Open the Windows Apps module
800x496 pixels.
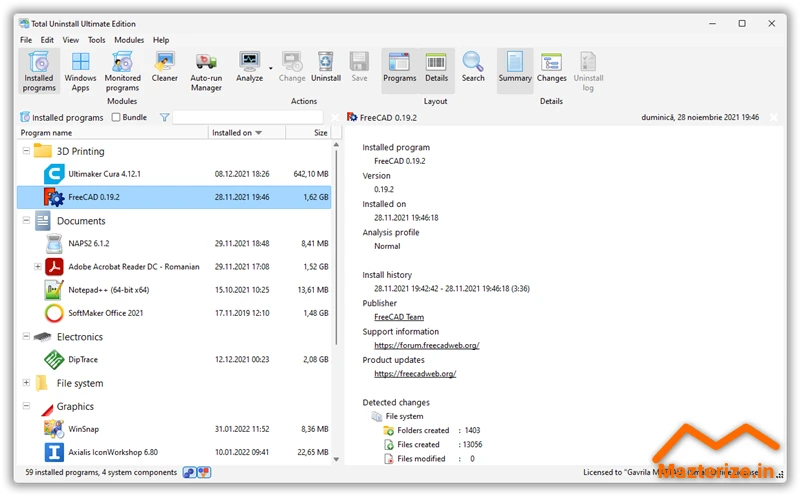[80, 71]
